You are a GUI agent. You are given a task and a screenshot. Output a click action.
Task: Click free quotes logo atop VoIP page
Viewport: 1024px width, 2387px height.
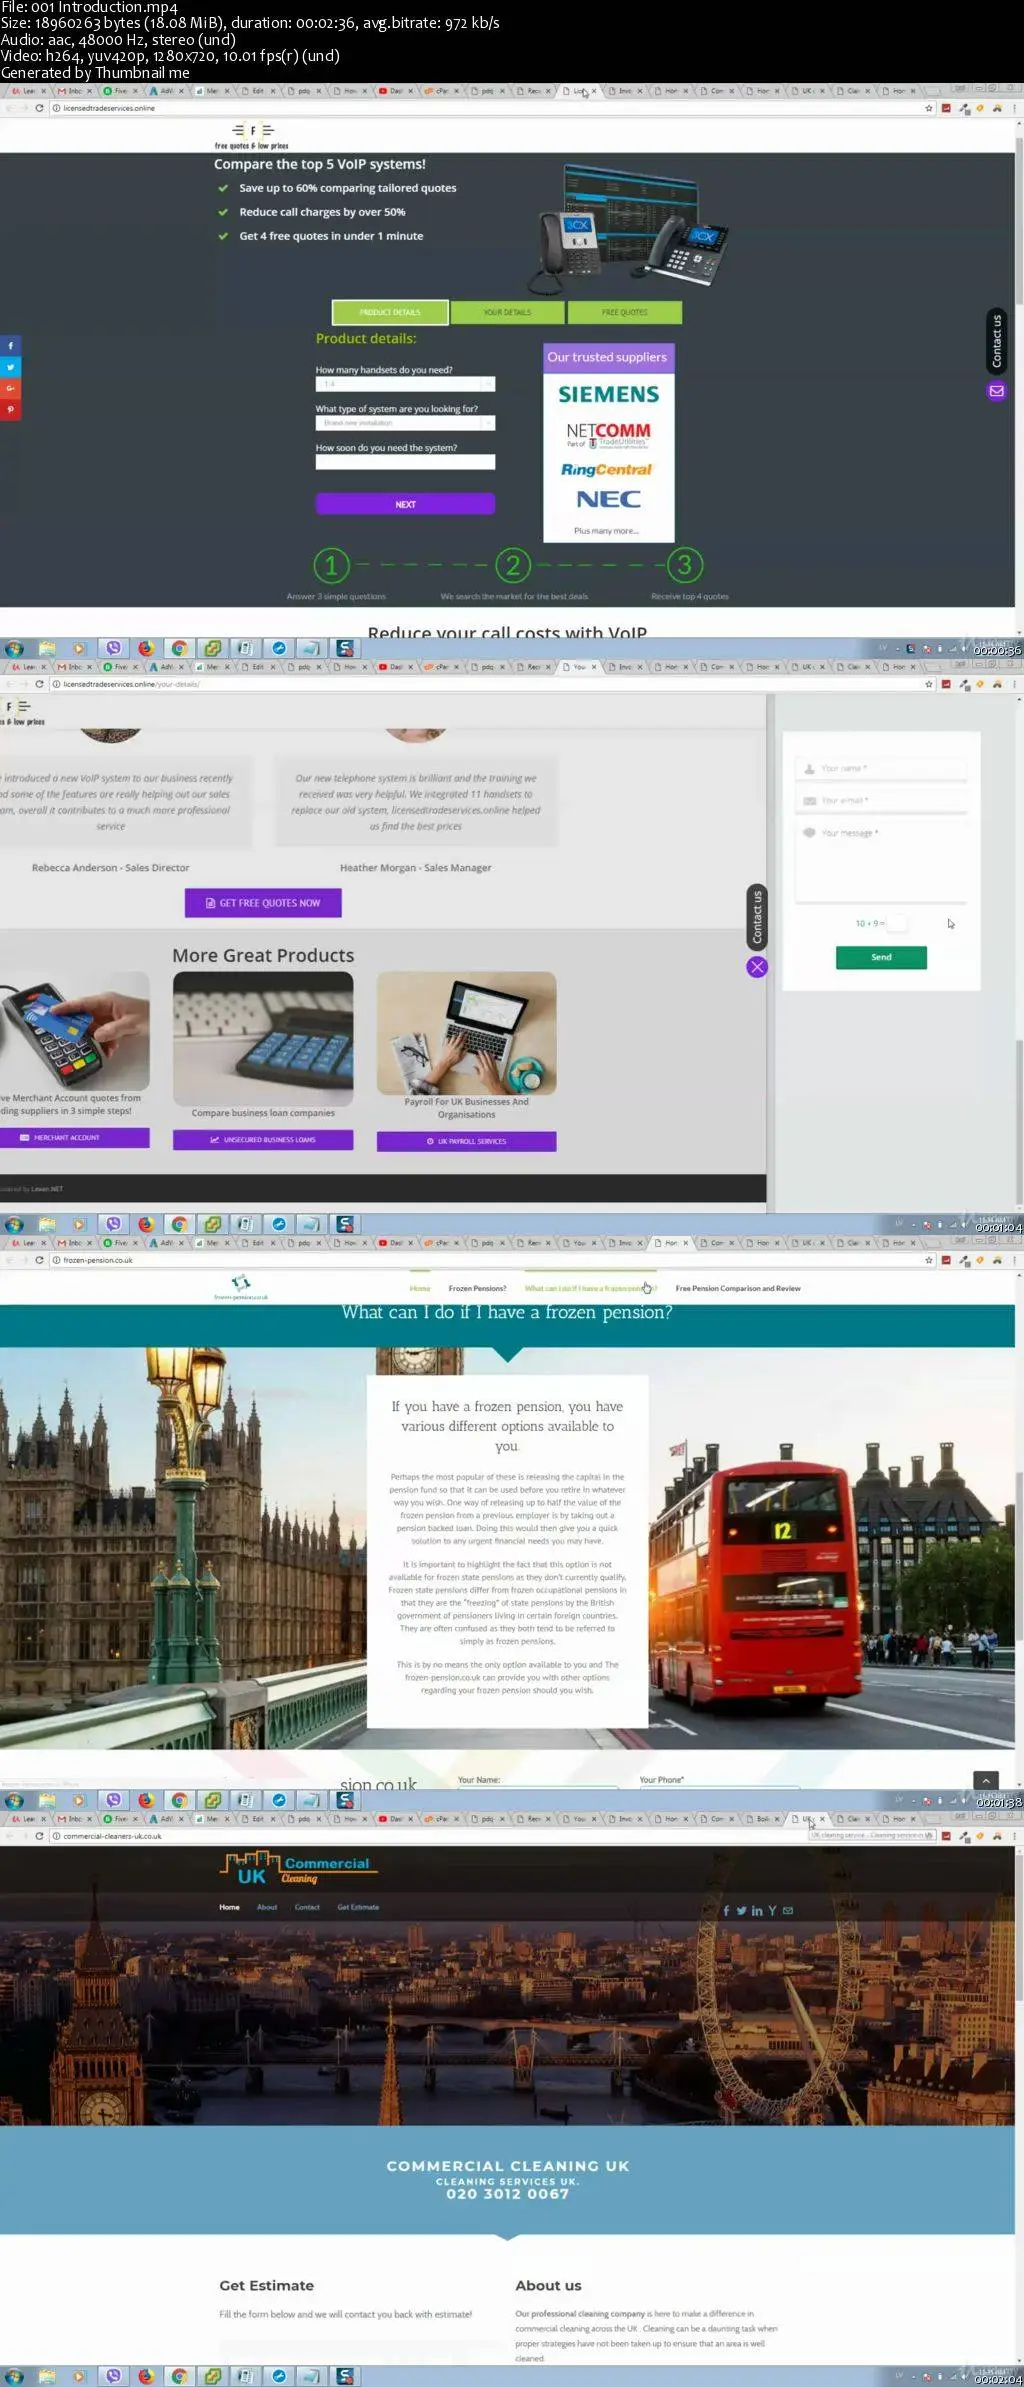pyautogui.click(x=252, y=136)
